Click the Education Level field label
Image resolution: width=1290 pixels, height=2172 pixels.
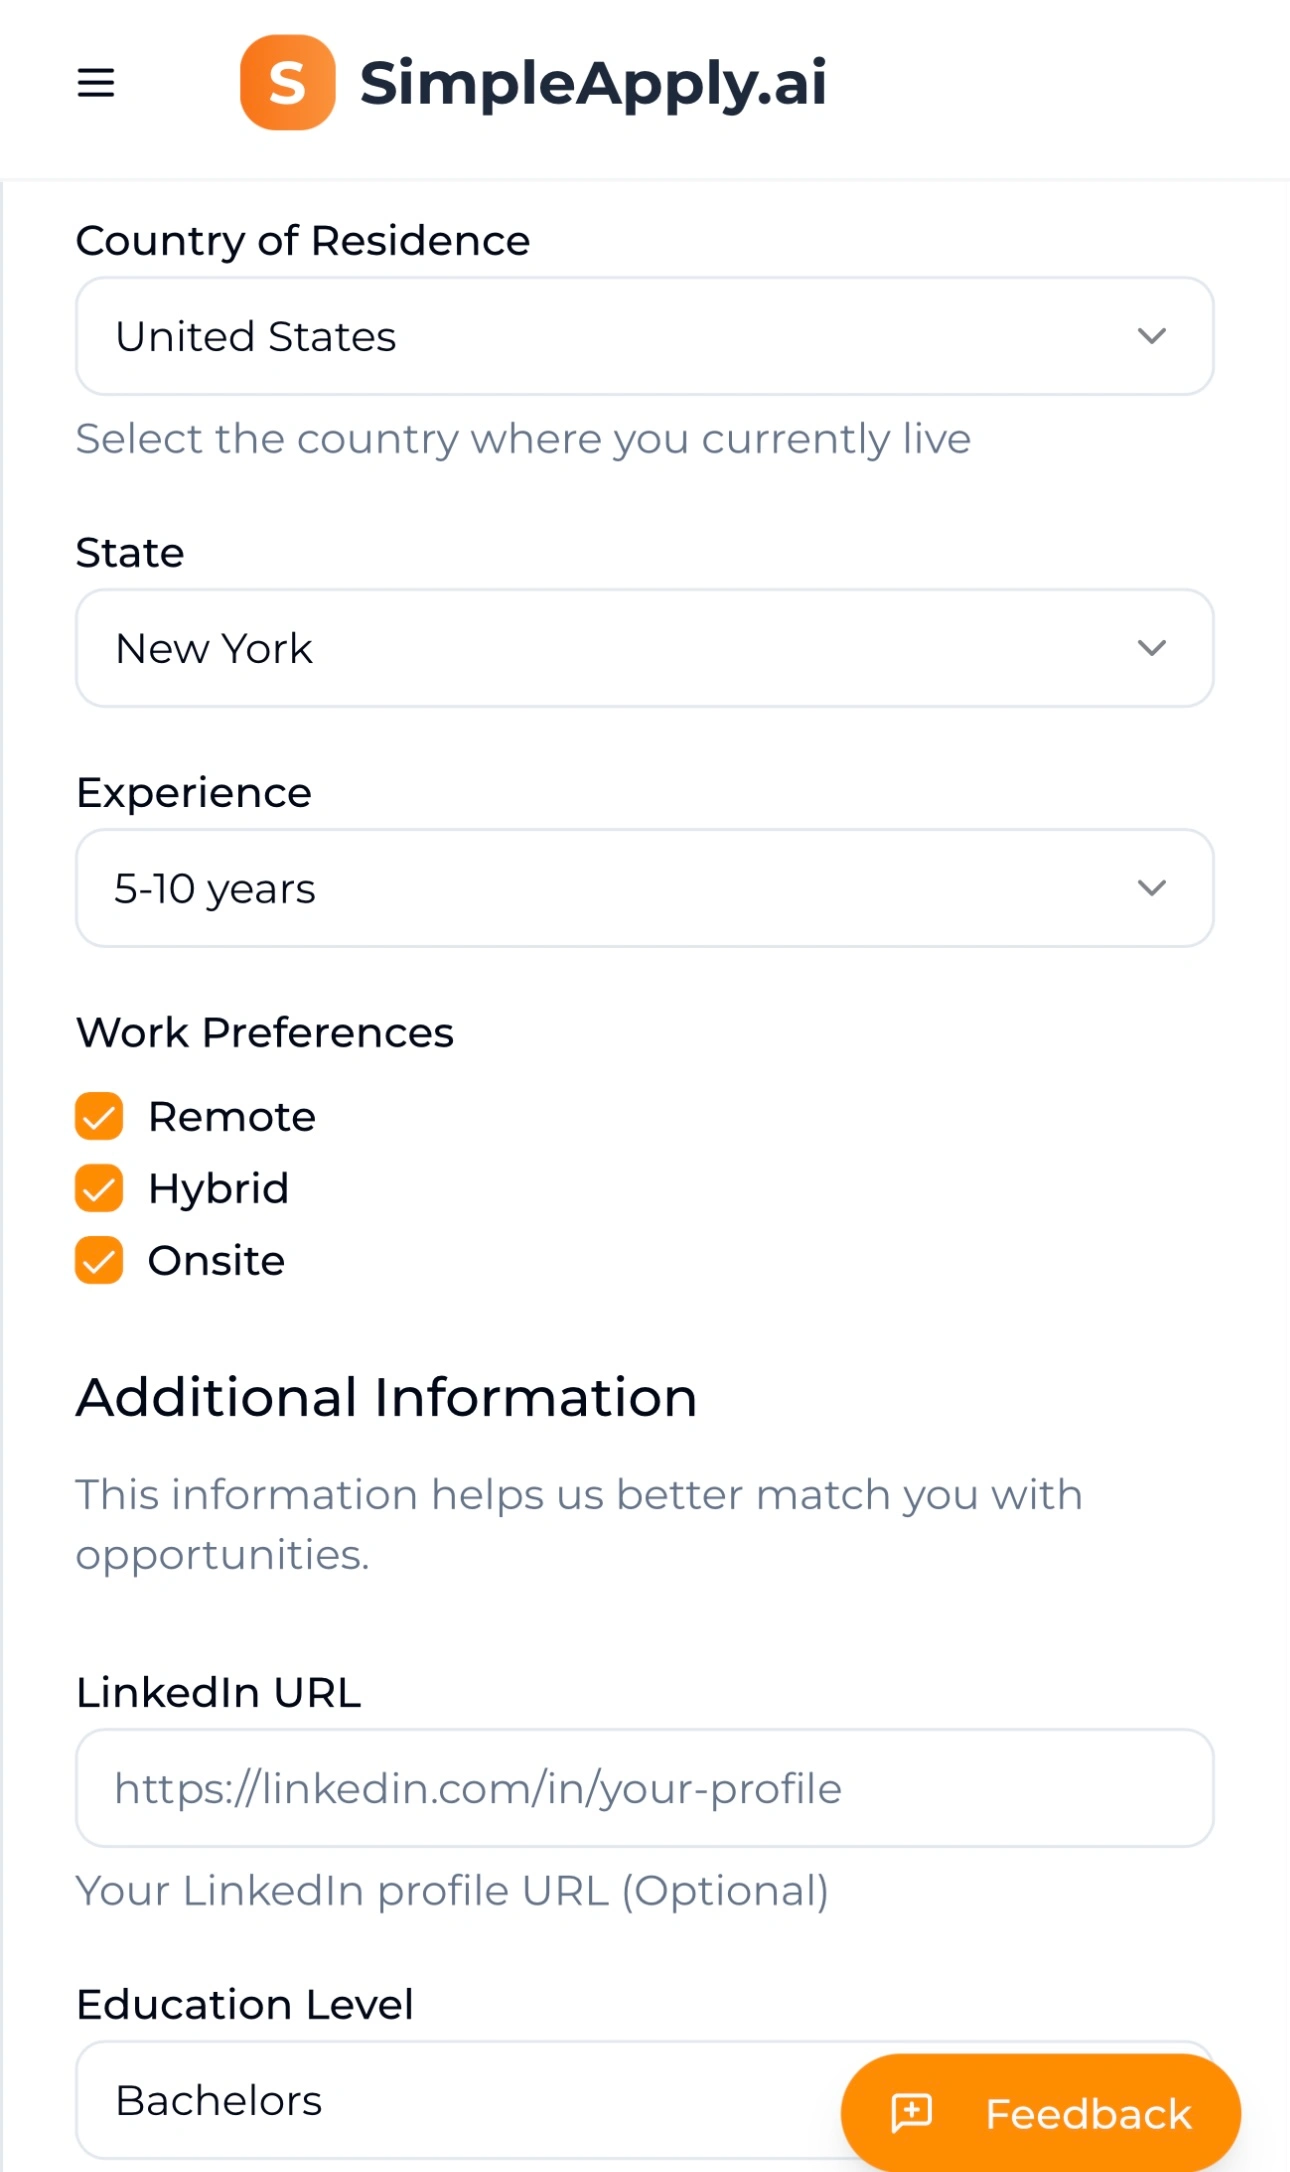245,2004
